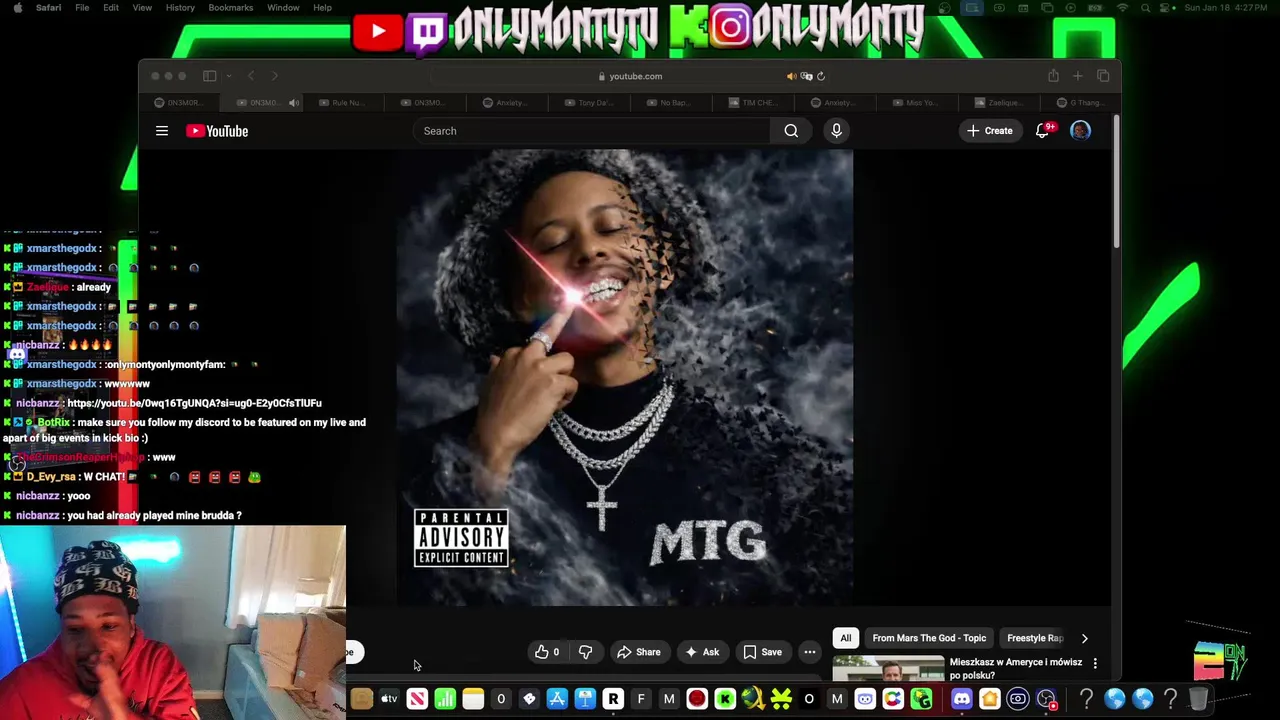Click the Create button
The width and height of the screenshot is (1280, 720).
[x=990, y=131]
